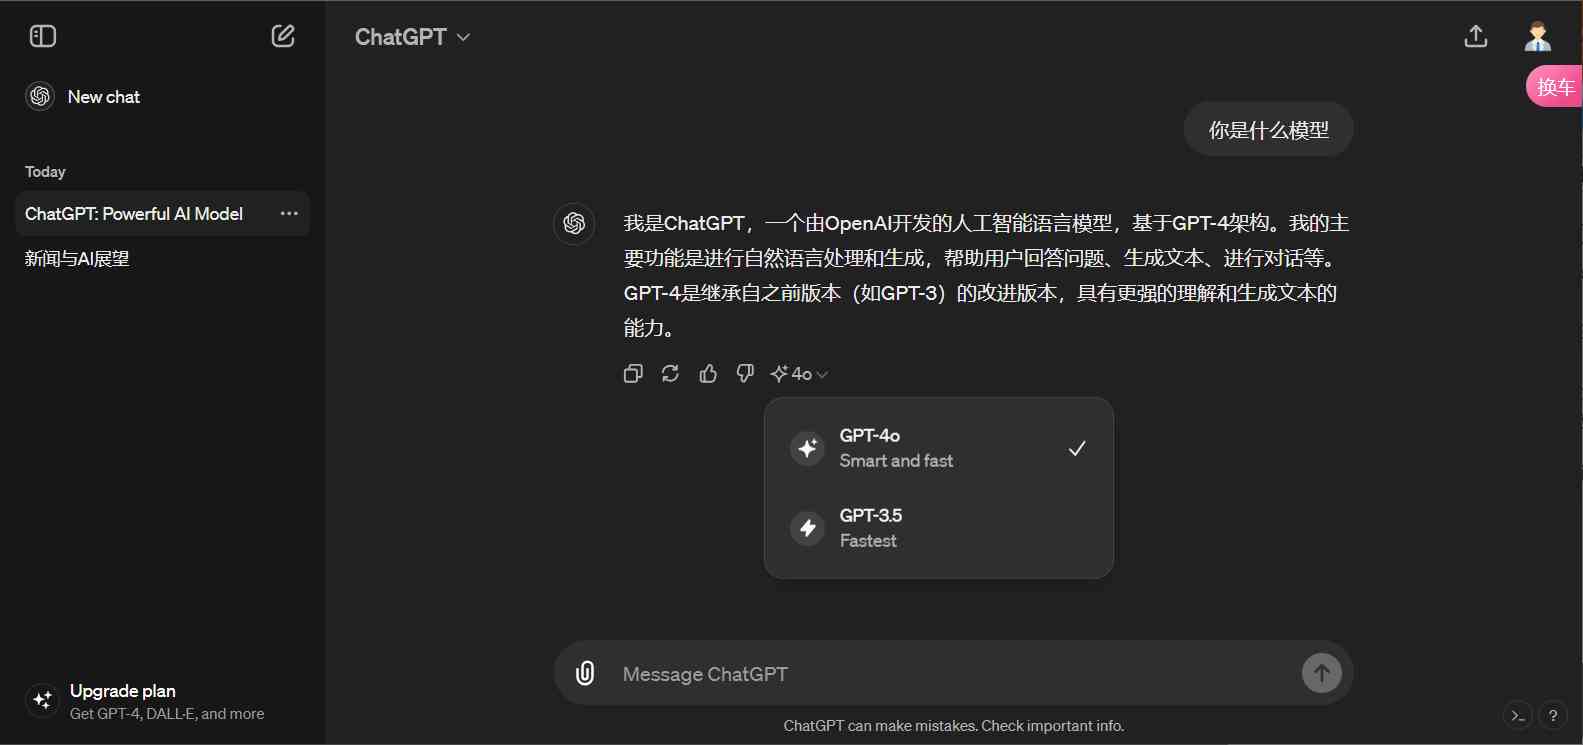Click the assistant reply text about GPT-4架构

point(986,275)
